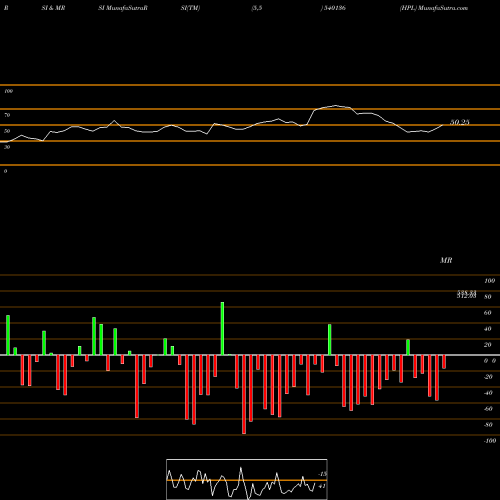Click the MR axis label 60

coord(488,313)
